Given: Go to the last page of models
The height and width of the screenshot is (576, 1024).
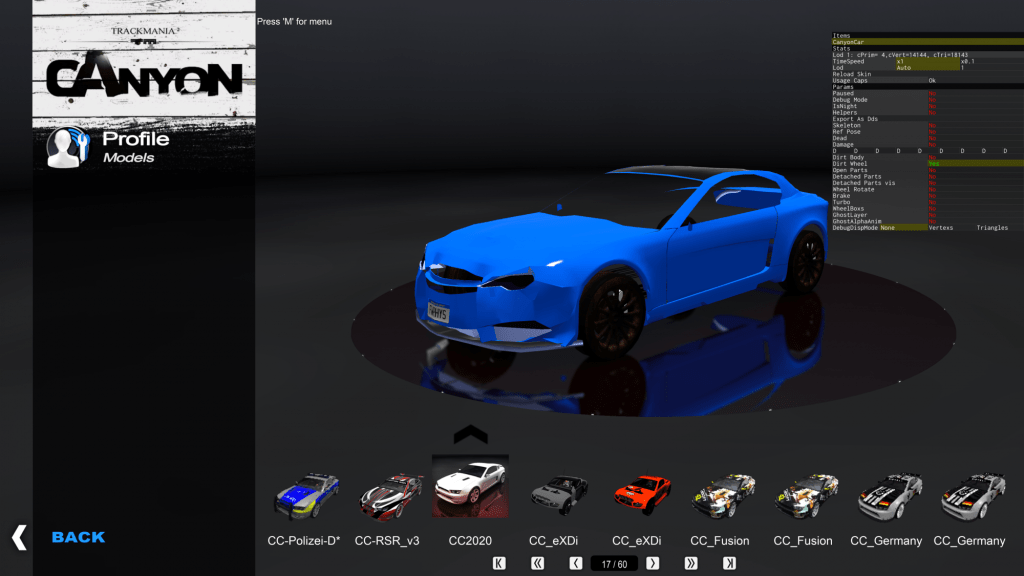Looking at the screenshot, I should pos(729,563).
